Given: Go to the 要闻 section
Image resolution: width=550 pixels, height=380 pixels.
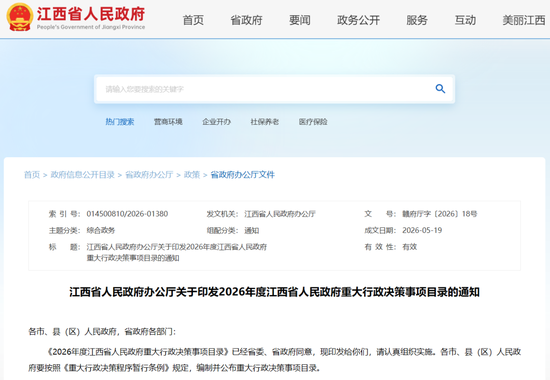Looking at the screenshot, I should pyautogui.click(x=300, y=20).
